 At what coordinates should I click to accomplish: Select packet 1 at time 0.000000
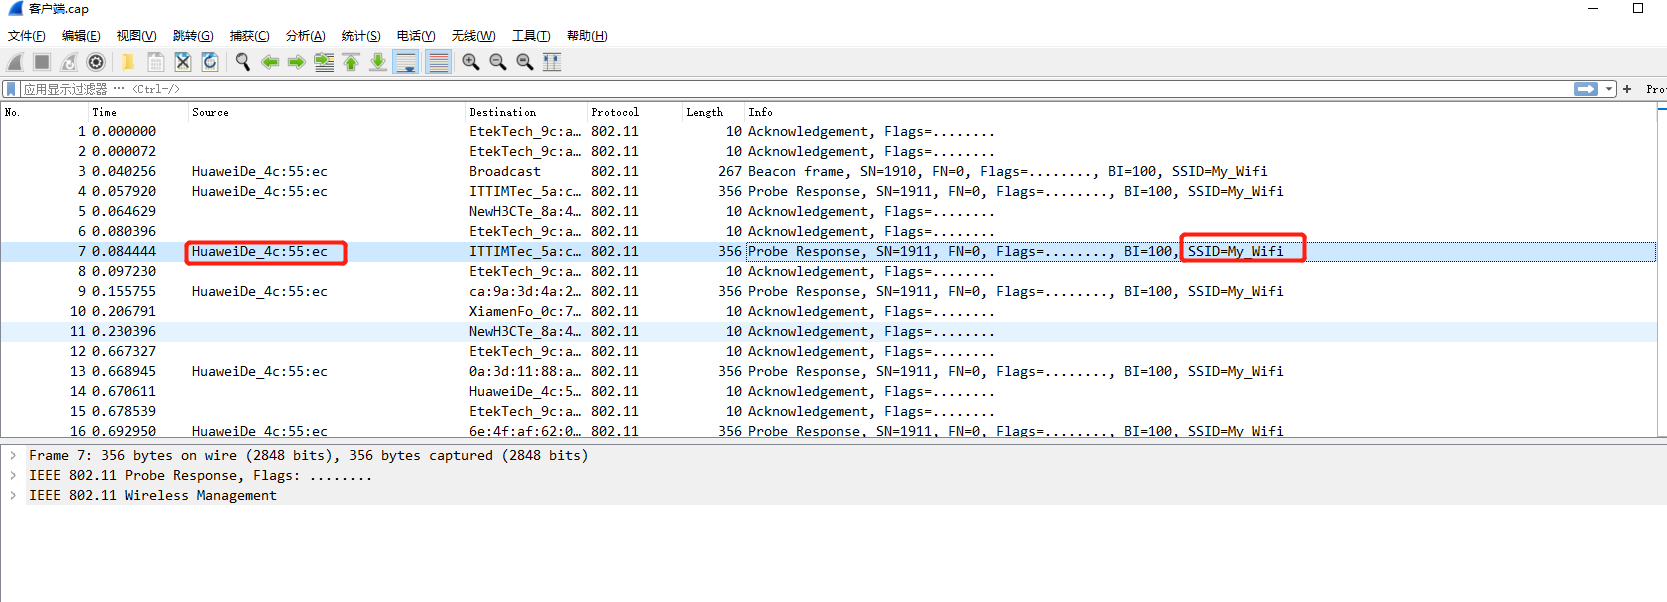[x=828, y=132]
